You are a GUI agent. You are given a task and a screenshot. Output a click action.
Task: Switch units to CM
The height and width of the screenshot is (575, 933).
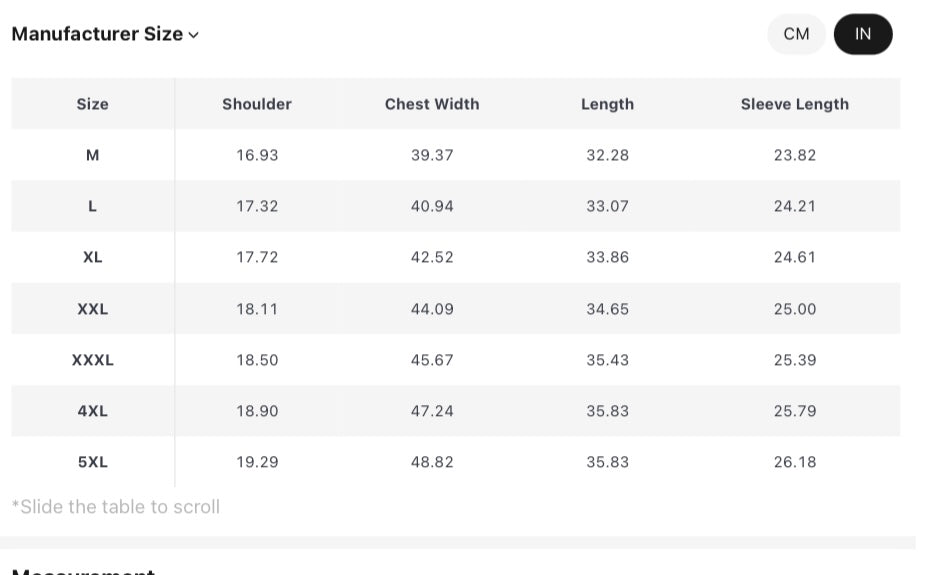(796, 34)
